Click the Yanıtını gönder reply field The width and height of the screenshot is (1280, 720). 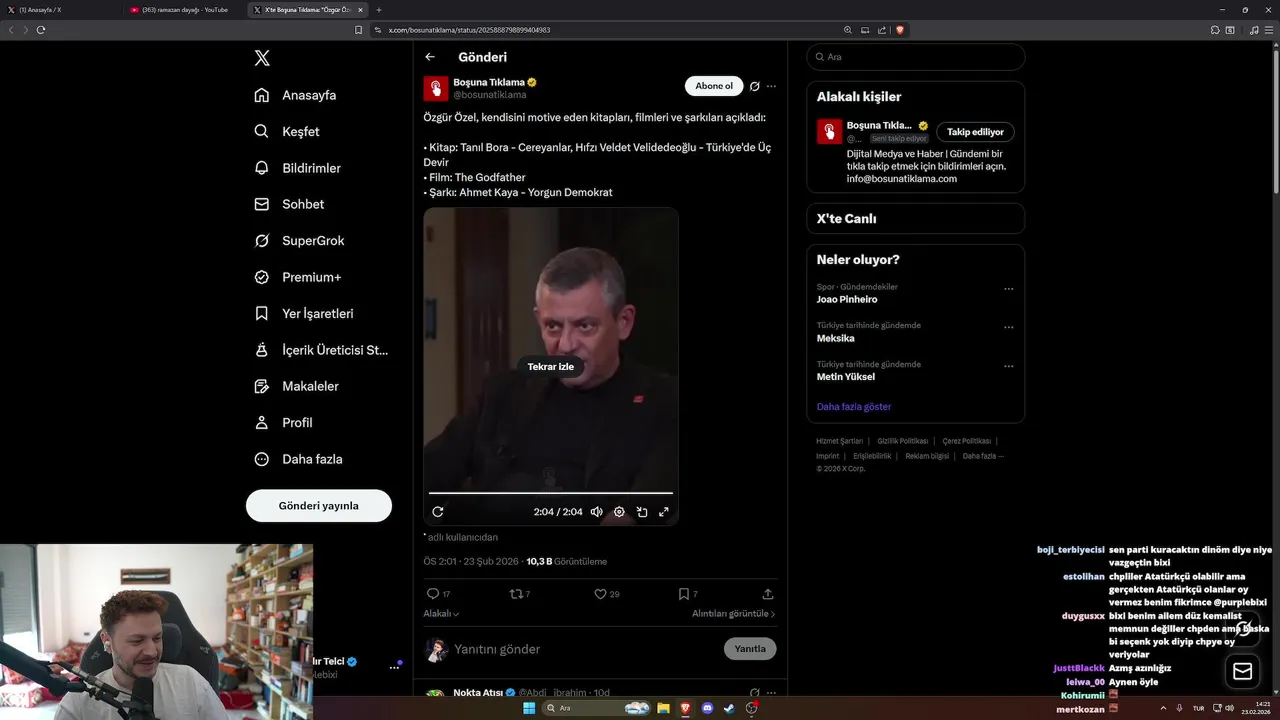click(585, 649)
